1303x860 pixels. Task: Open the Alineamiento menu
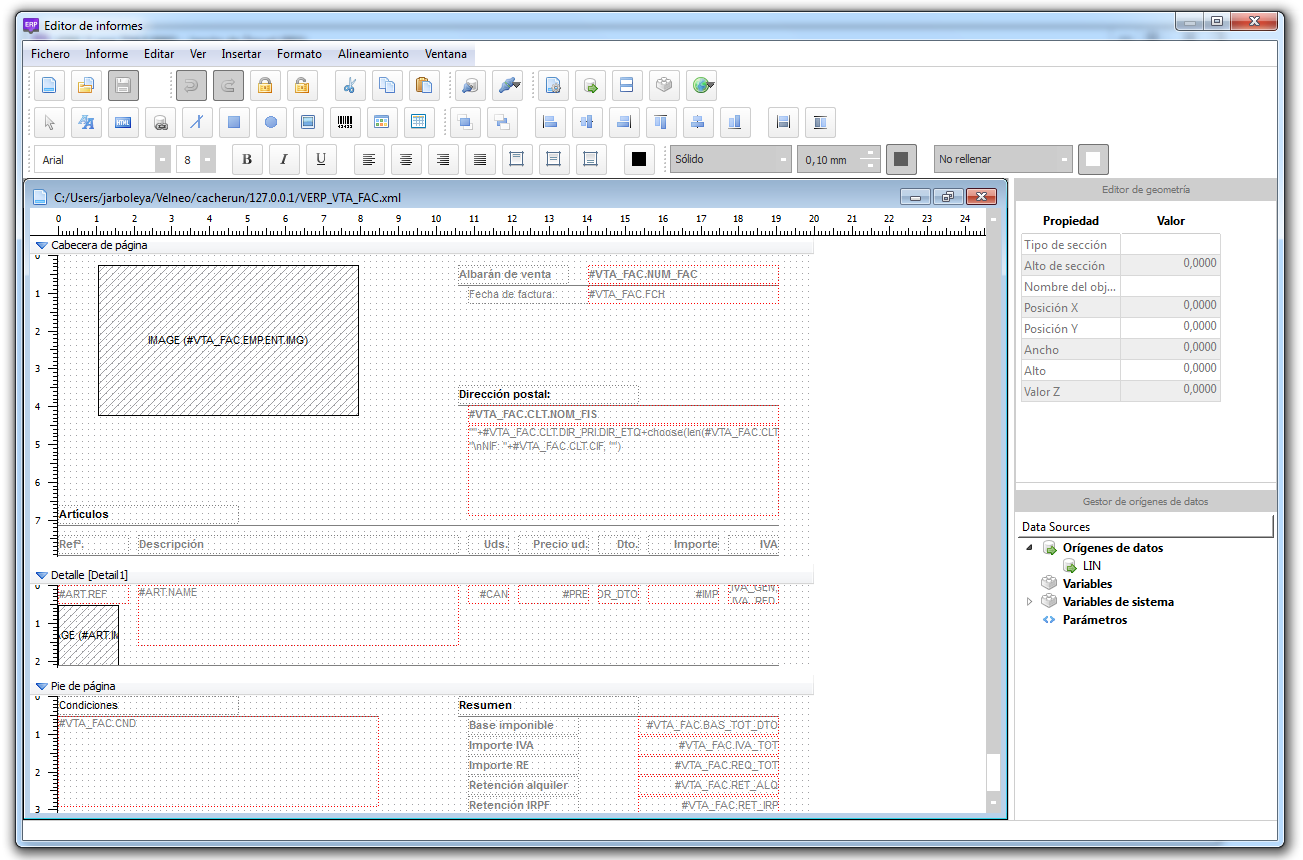[x=373, y=54]
